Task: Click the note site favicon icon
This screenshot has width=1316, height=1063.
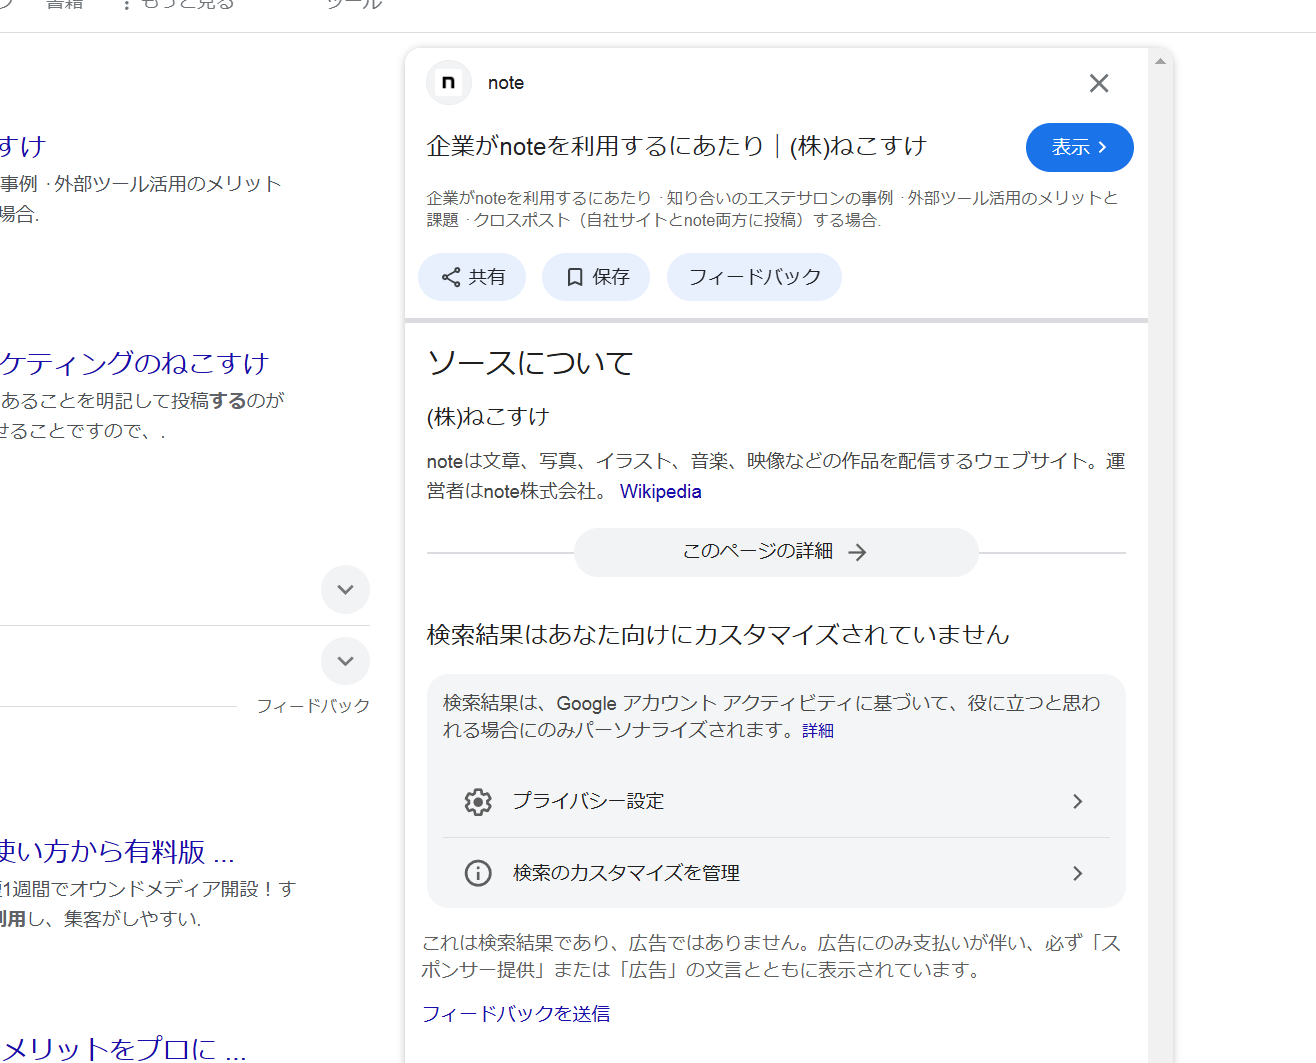Action: point(449,83)
